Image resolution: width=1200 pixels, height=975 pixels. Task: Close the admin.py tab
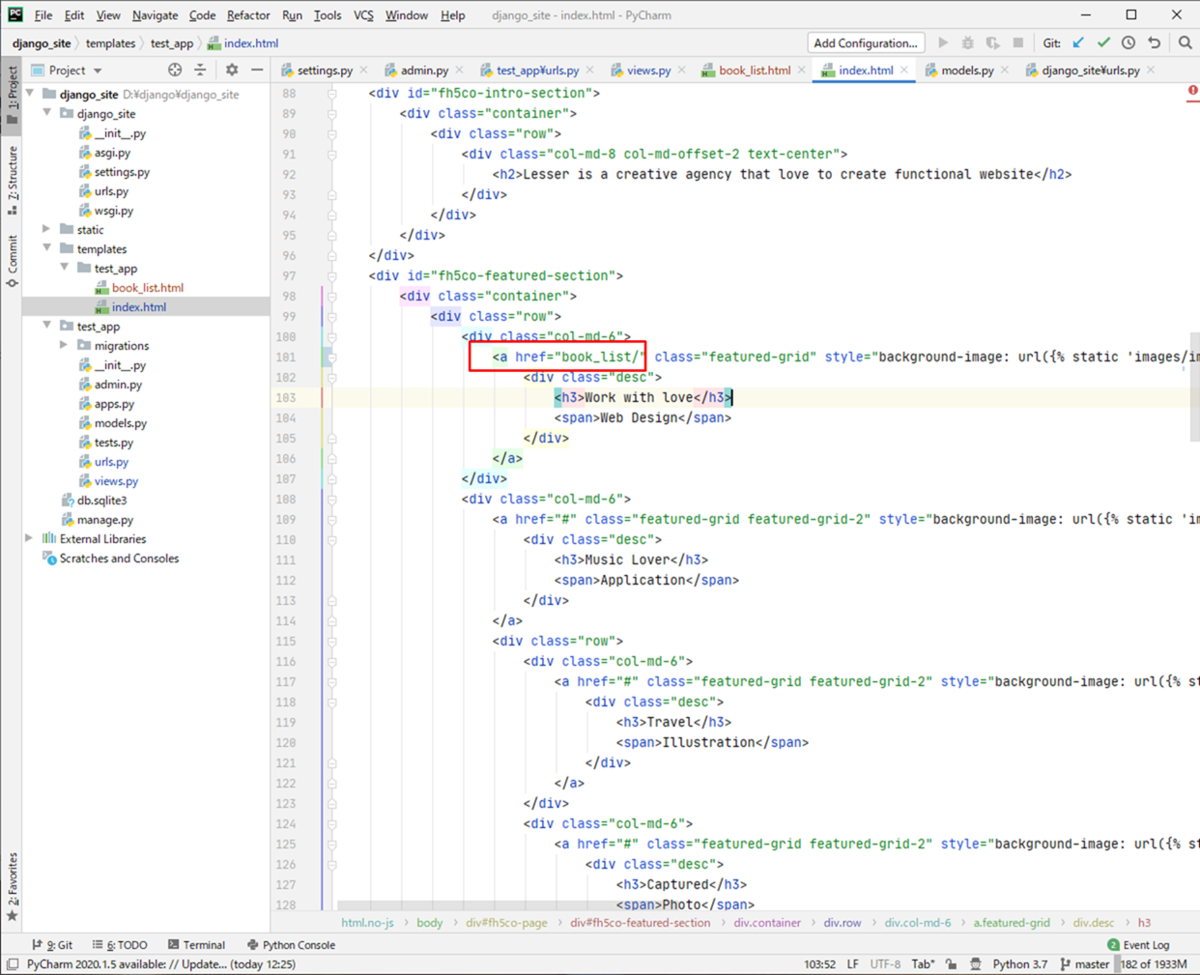pos(459,71)
